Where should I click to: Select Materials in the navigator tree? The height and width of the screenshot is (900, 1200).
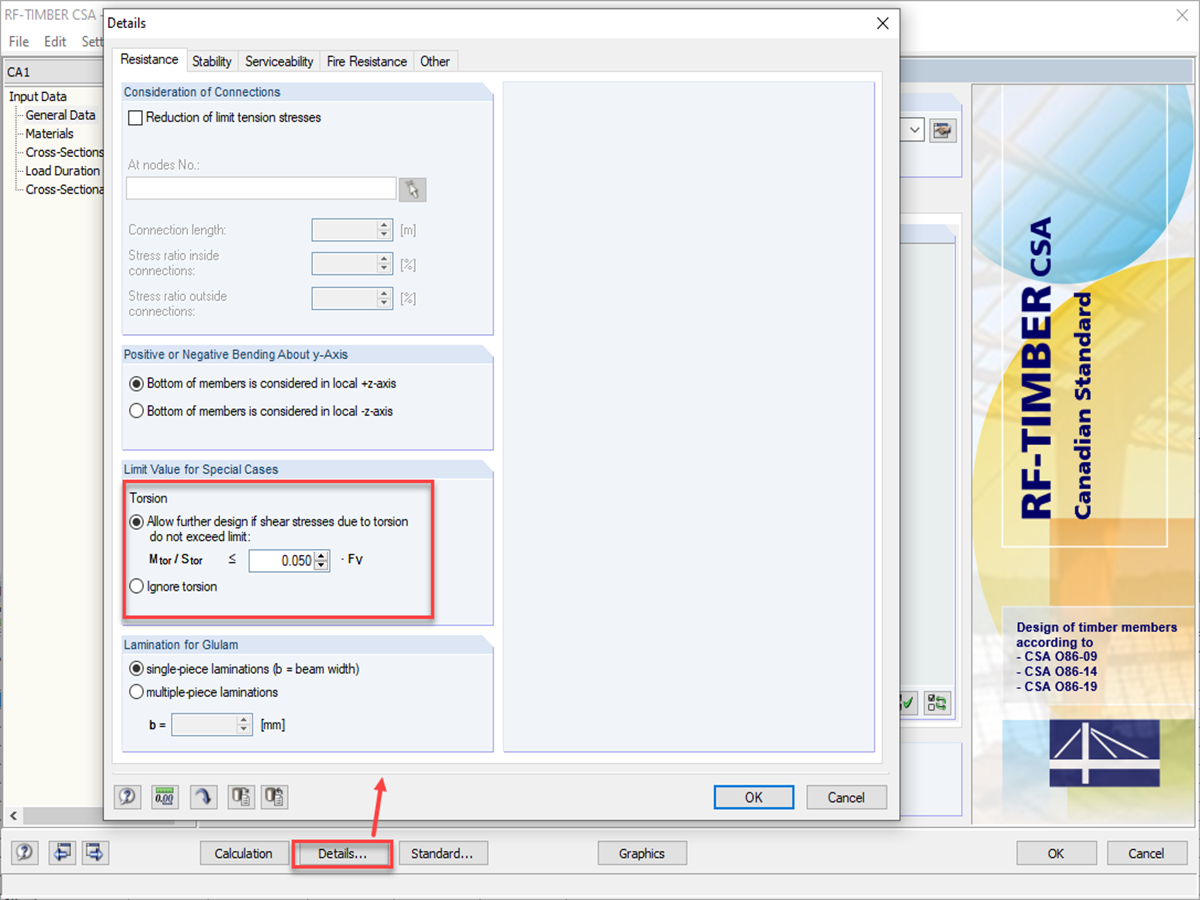49,133
